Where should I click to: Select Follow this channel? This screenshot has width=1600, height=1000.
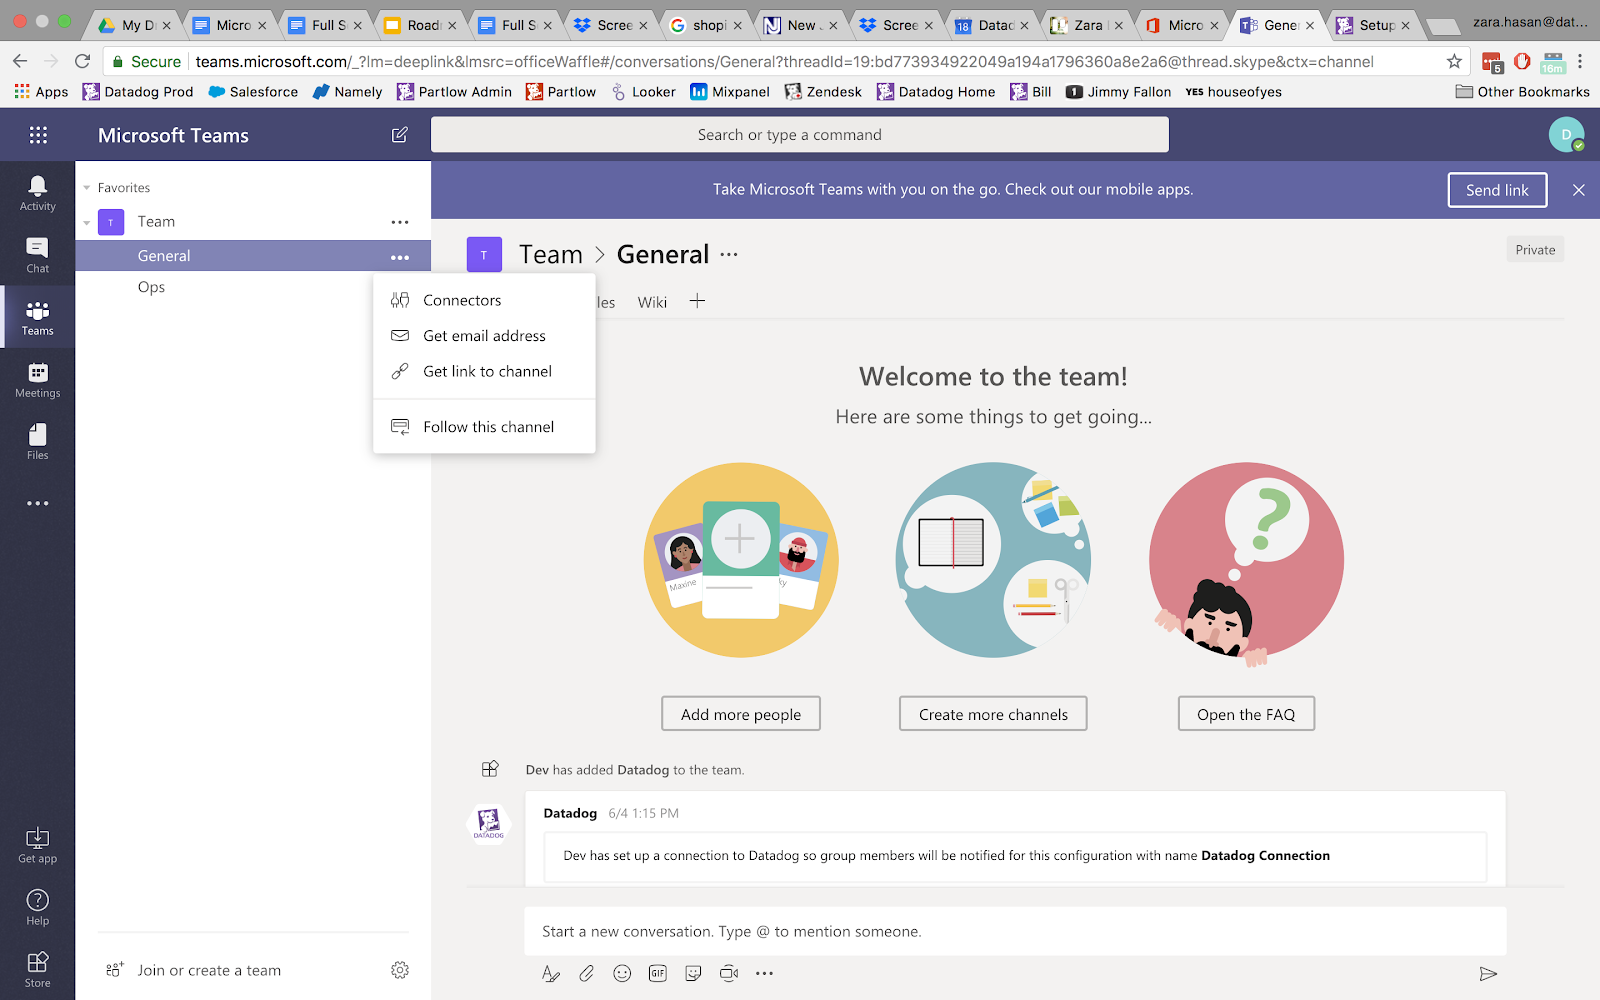[x=484, y=427]
